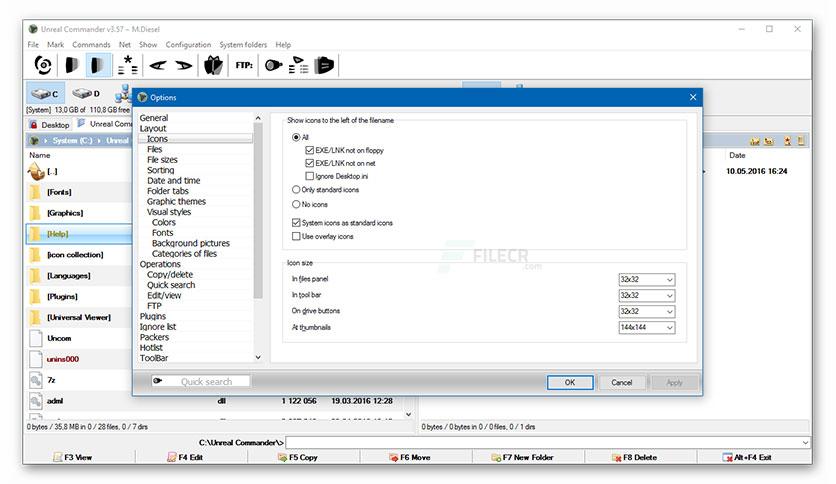
Task: Open In files panel icon size dropdown
Action: tap(647, 279)
